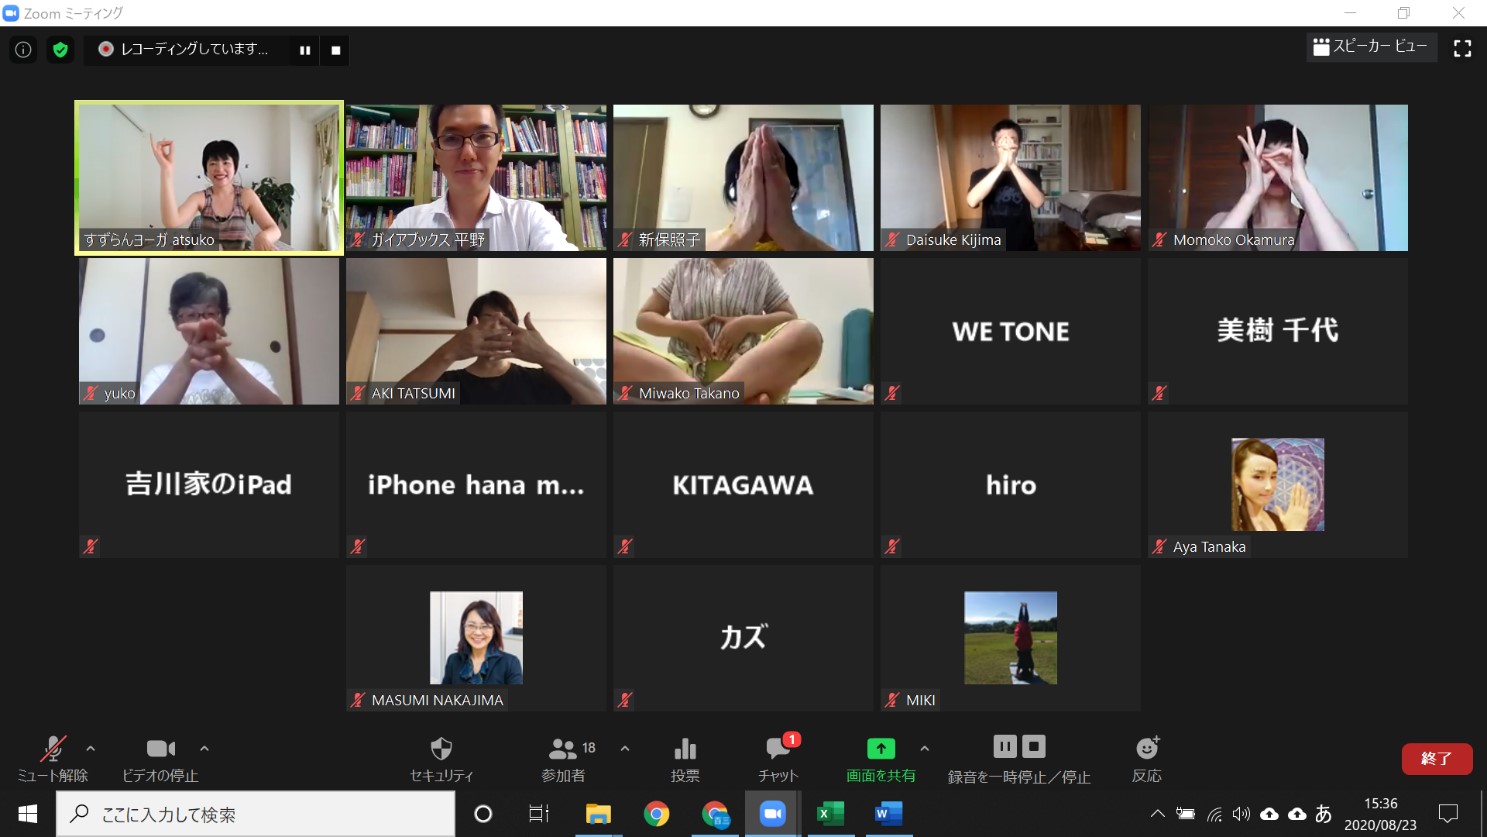Open Task View on the taskbar
The width and height of the screenshot is (1487, 837).
539,814
